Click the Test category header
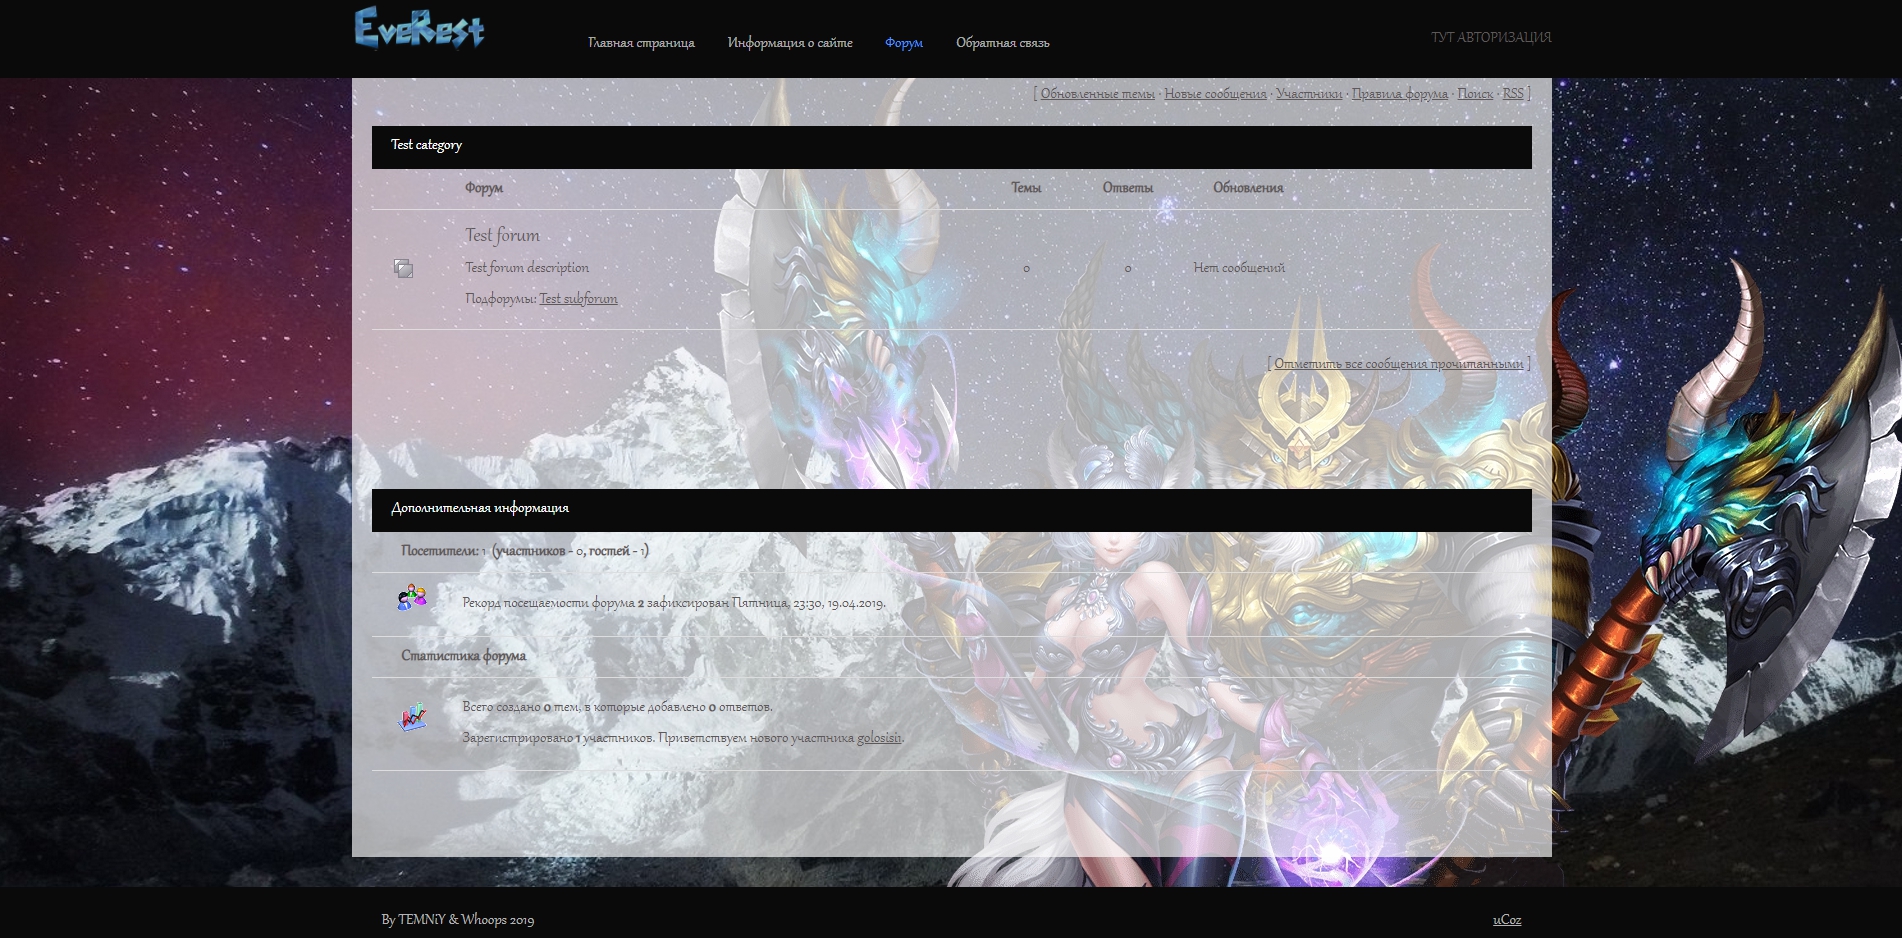 point(952,146)
